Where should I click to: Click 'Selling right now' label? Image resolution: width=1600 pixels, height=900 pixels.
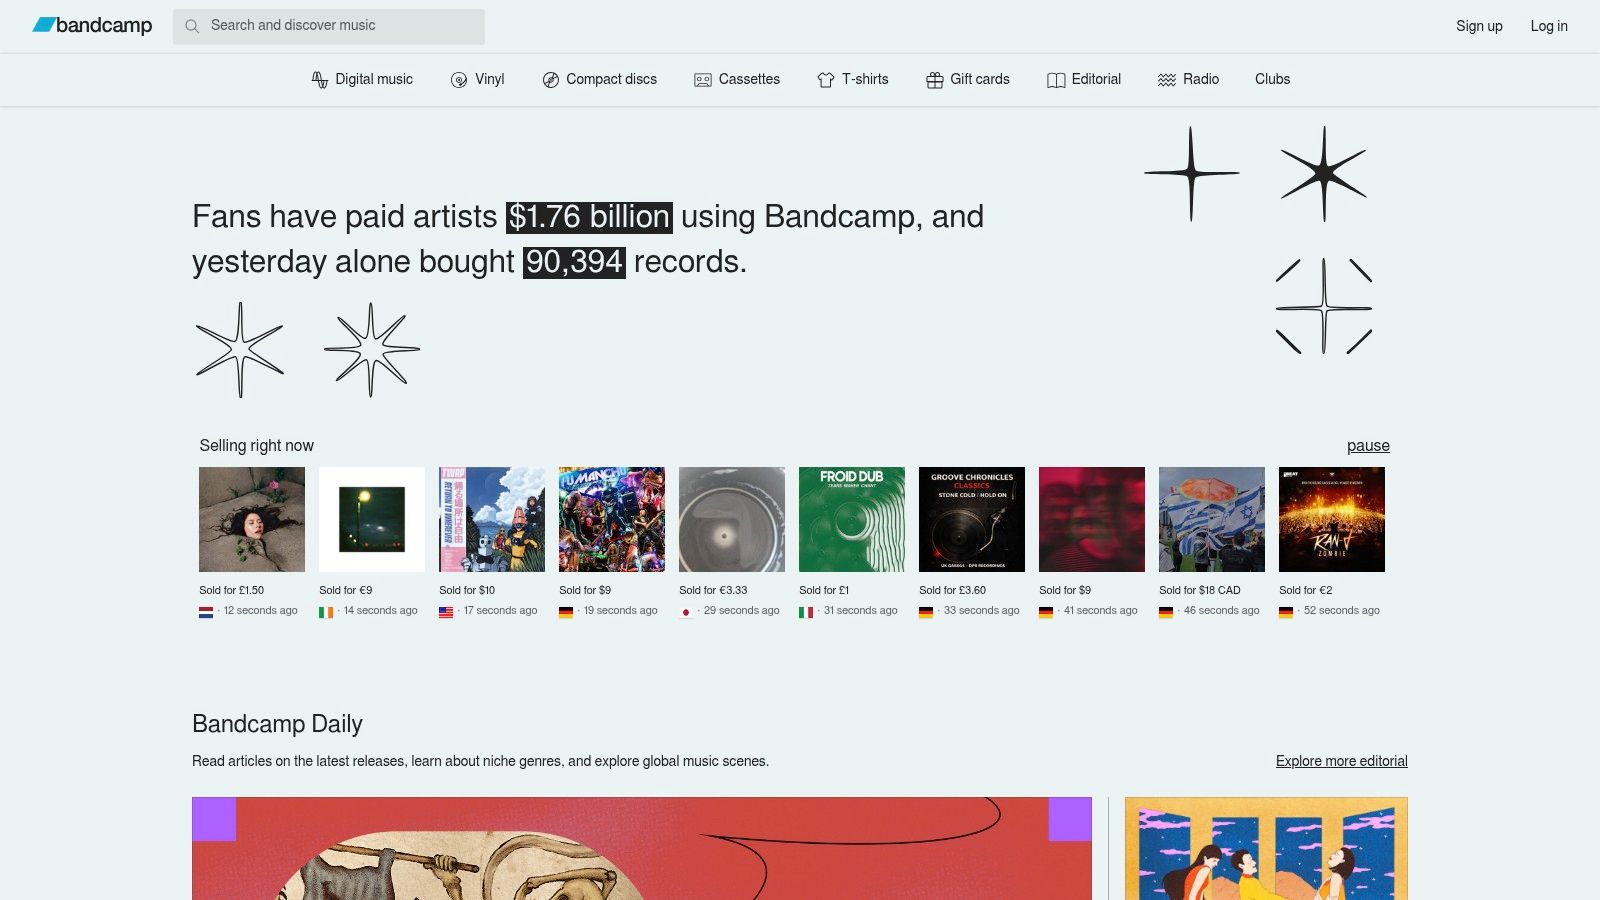coord(256,446)
